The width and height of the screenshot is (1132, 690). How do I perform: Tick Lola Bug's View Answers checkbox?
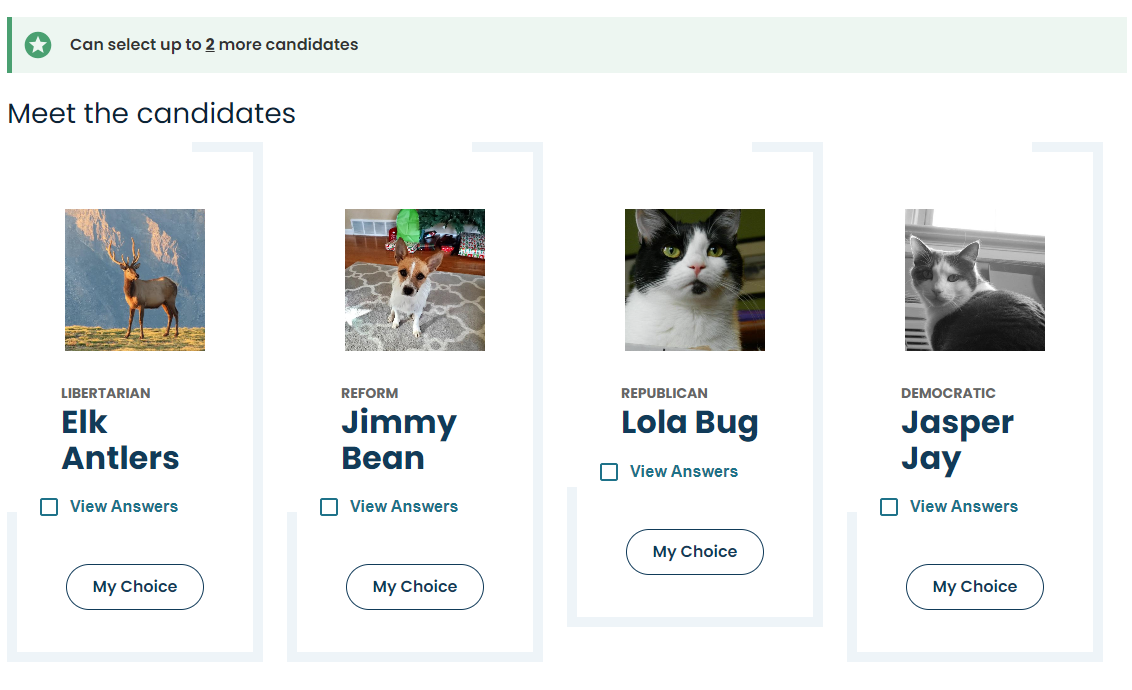click(x=609, y=472)
